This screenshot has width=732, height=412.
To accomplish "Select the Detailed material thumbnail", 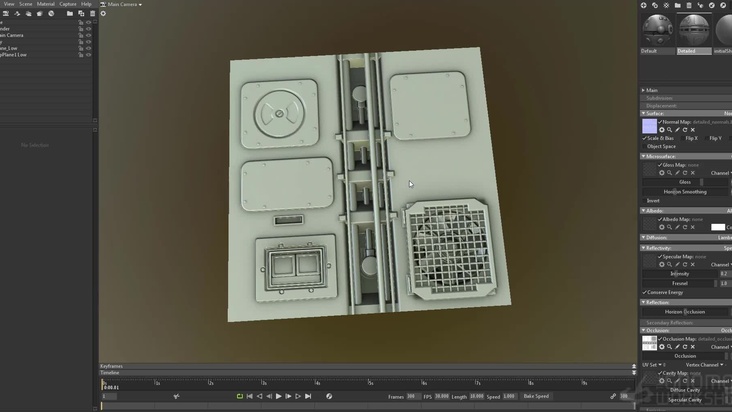I will [694, 30].
